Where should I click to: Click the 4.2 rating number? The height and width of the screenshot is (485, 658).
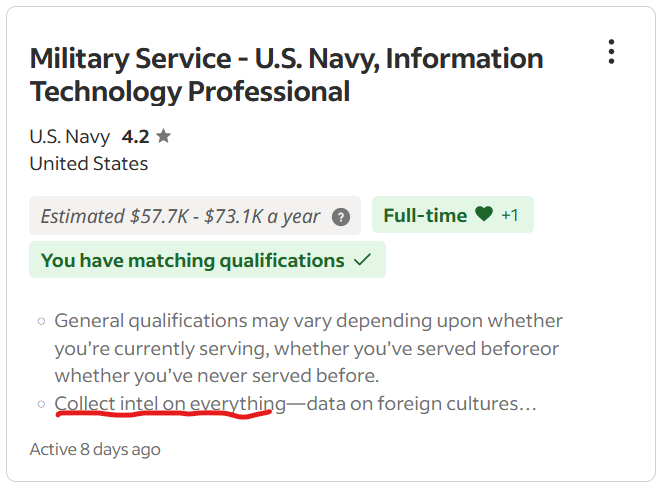point(135,136)
